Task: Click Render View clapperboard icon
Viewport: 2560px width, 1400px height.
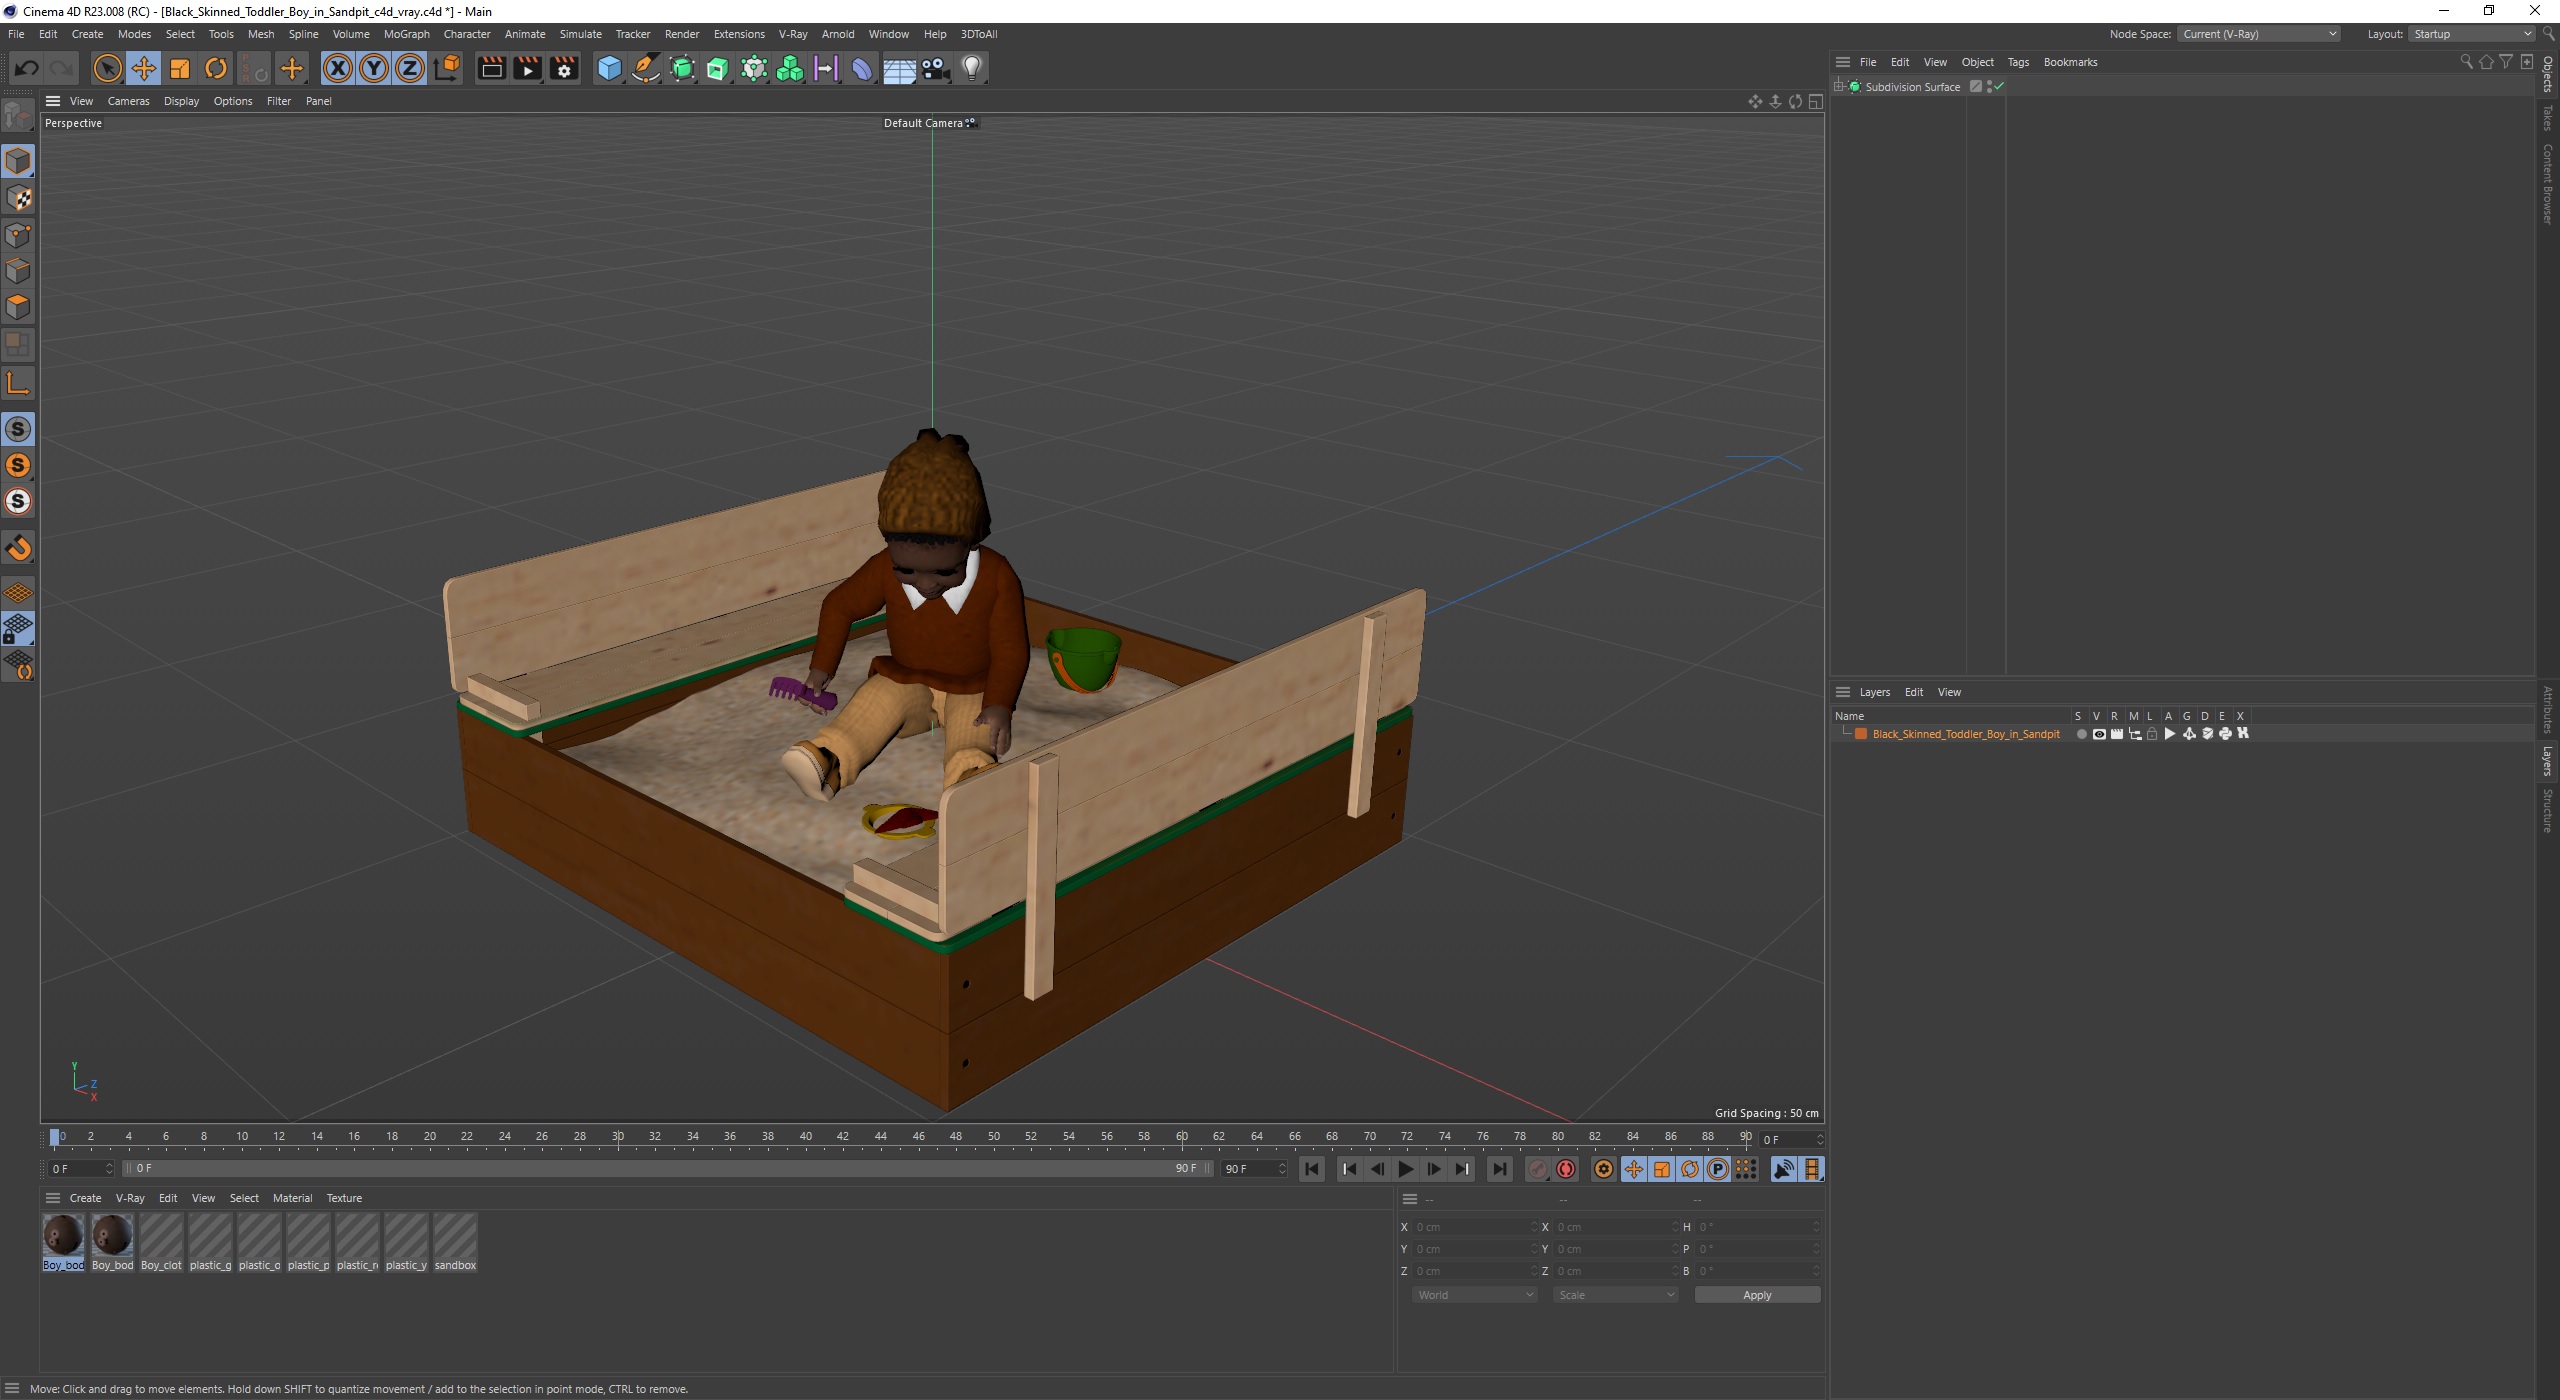Action: tap(491, 68)
